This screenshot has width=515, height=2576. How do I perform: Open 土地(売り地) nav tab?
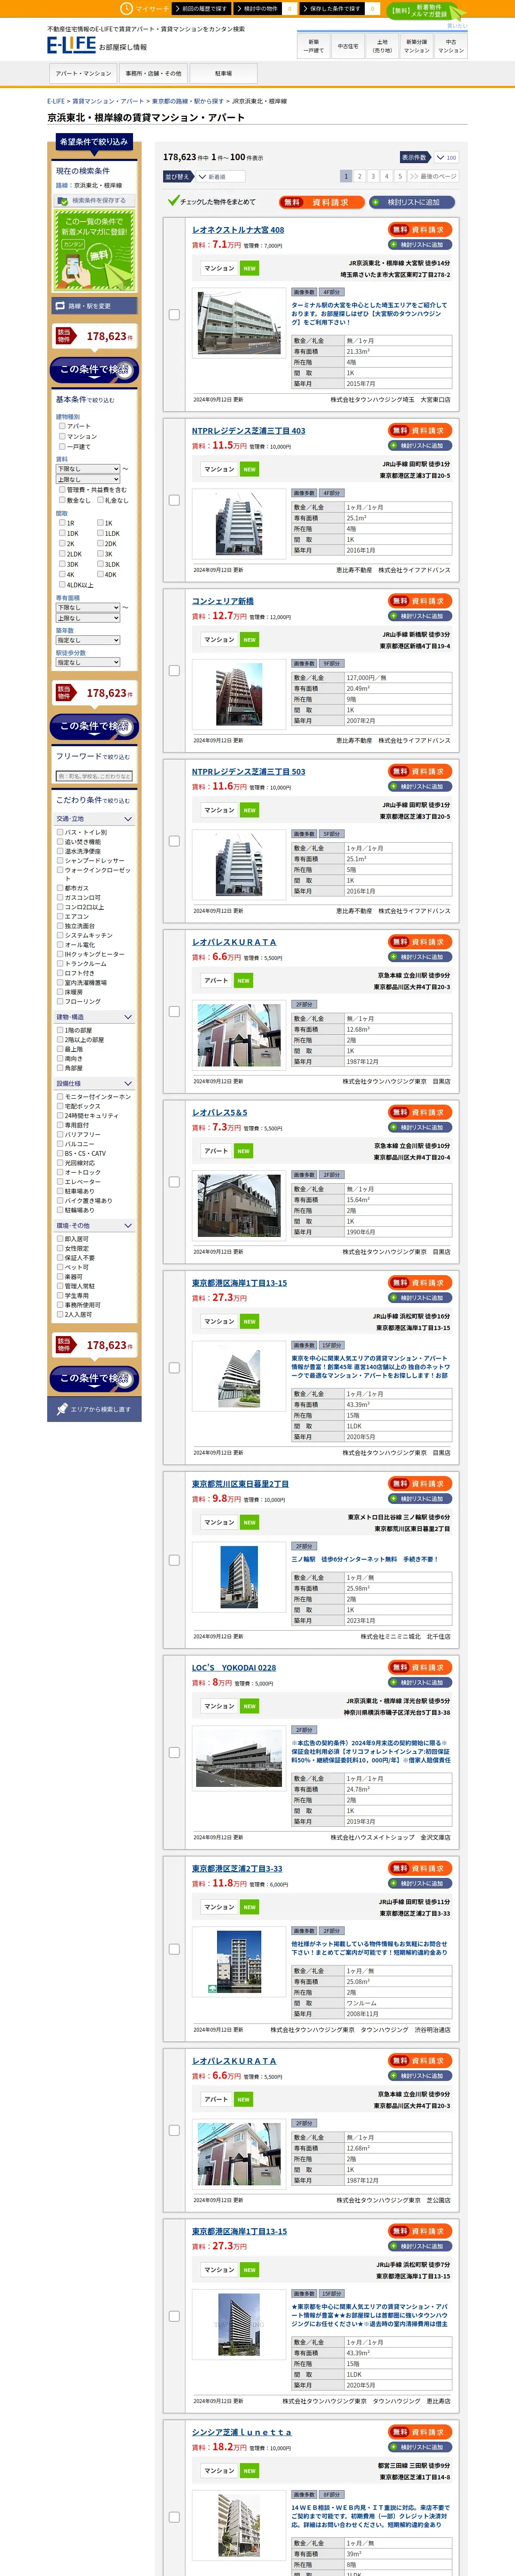click(x=382, y=46)
